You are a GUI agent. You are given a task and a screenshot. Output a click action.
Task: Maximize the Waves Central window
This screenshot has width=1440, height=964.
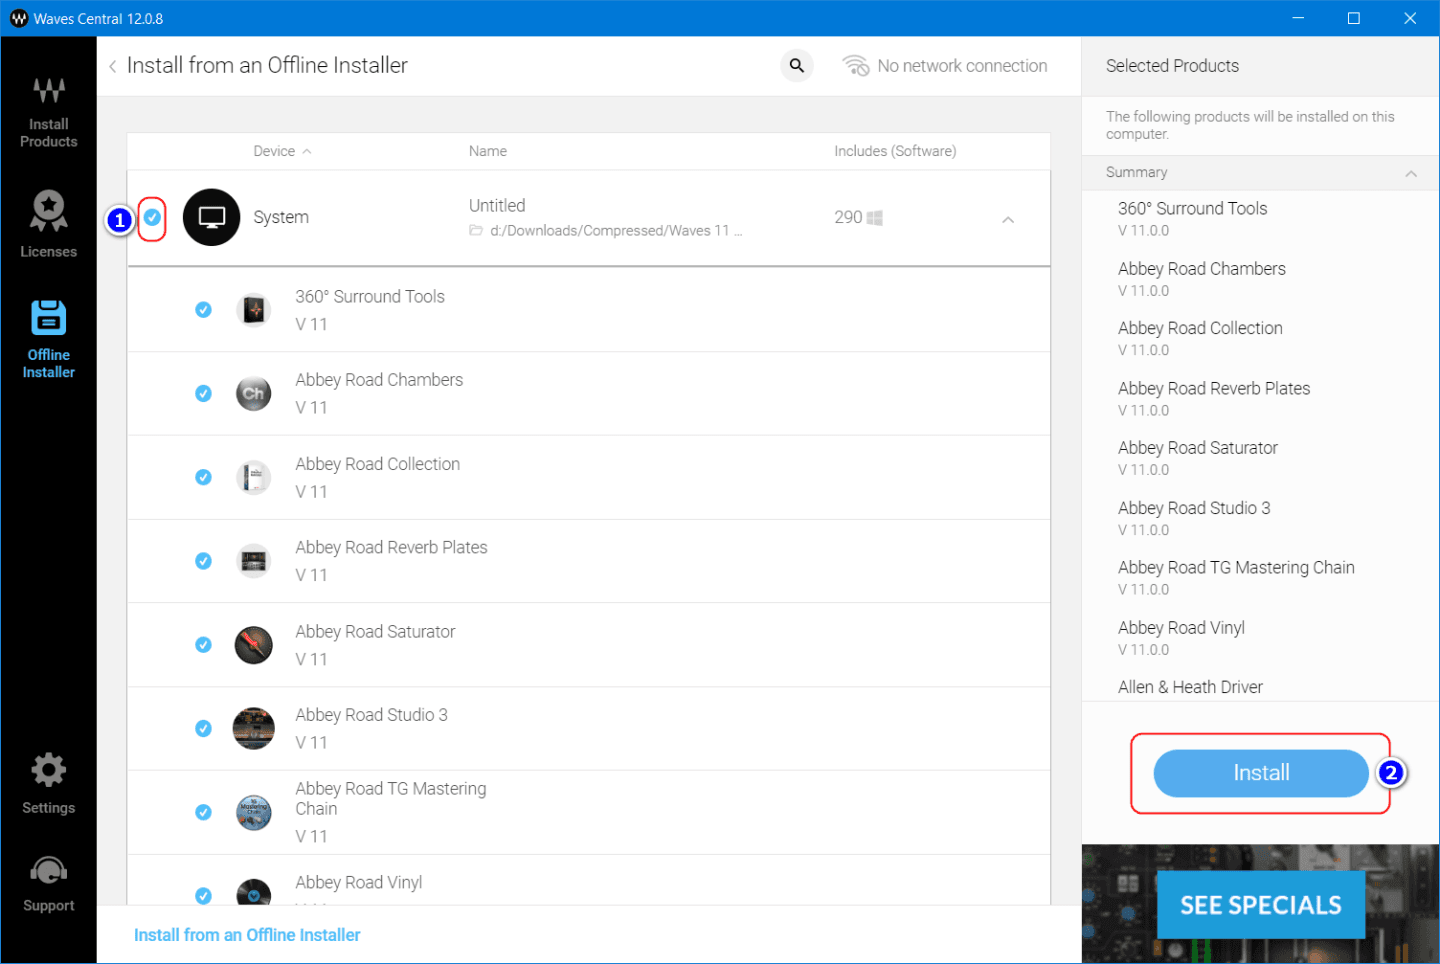click(x=1354, y=18)
